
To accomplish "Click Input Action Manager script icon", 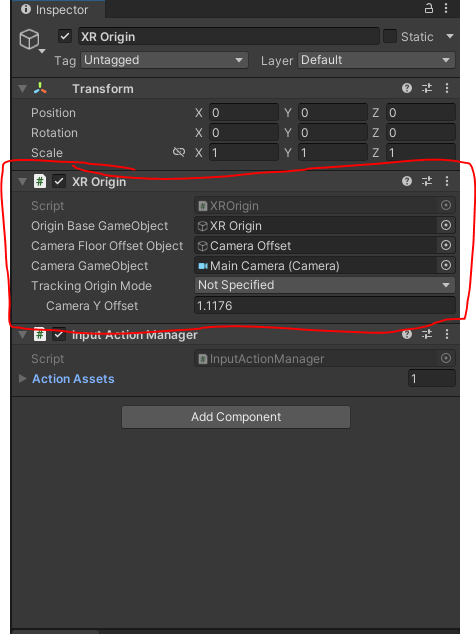I will (x=40, y=334).
